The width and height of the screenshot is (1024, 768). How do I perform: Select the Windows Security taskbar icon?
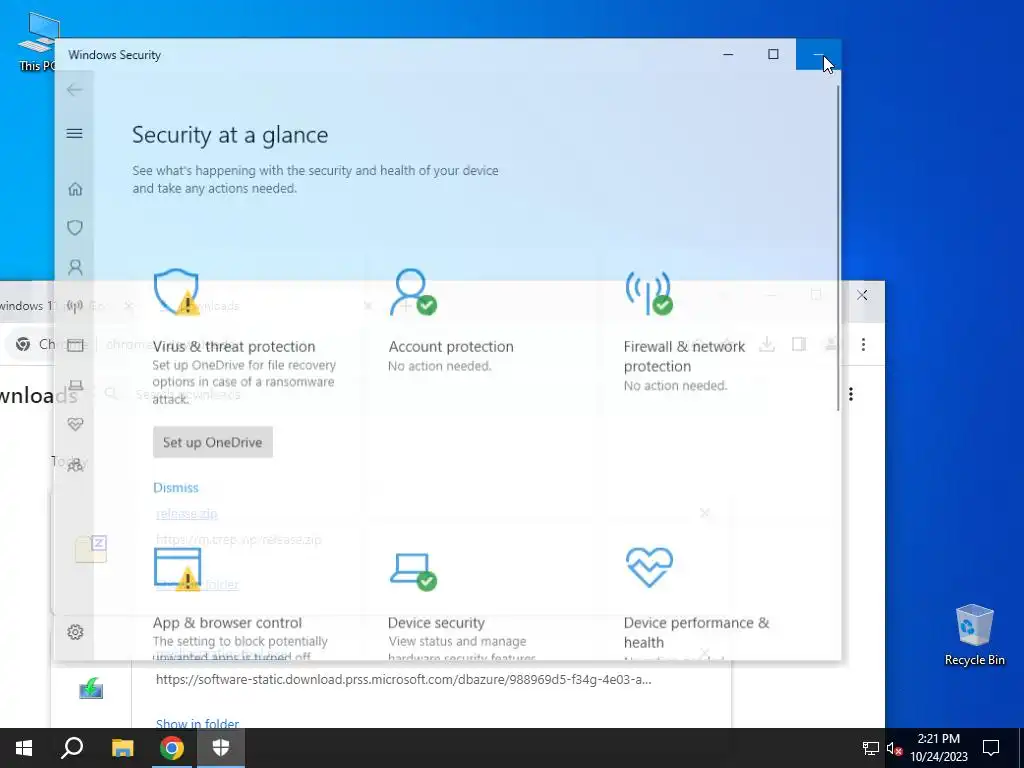point(221,748)
